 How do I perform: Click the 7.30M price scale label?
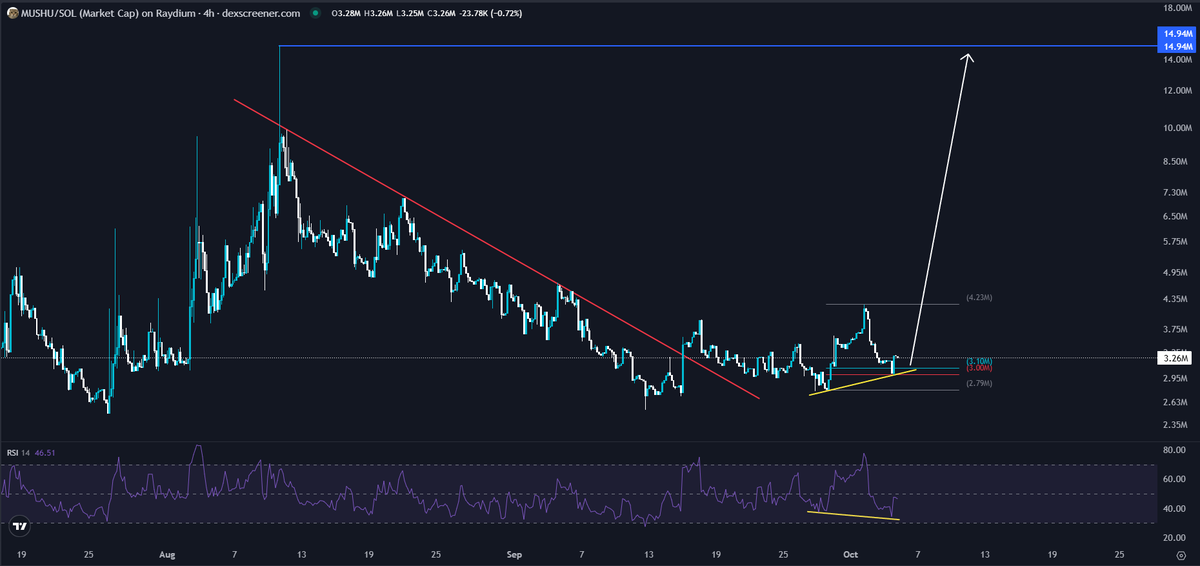tap(1174, 192)
